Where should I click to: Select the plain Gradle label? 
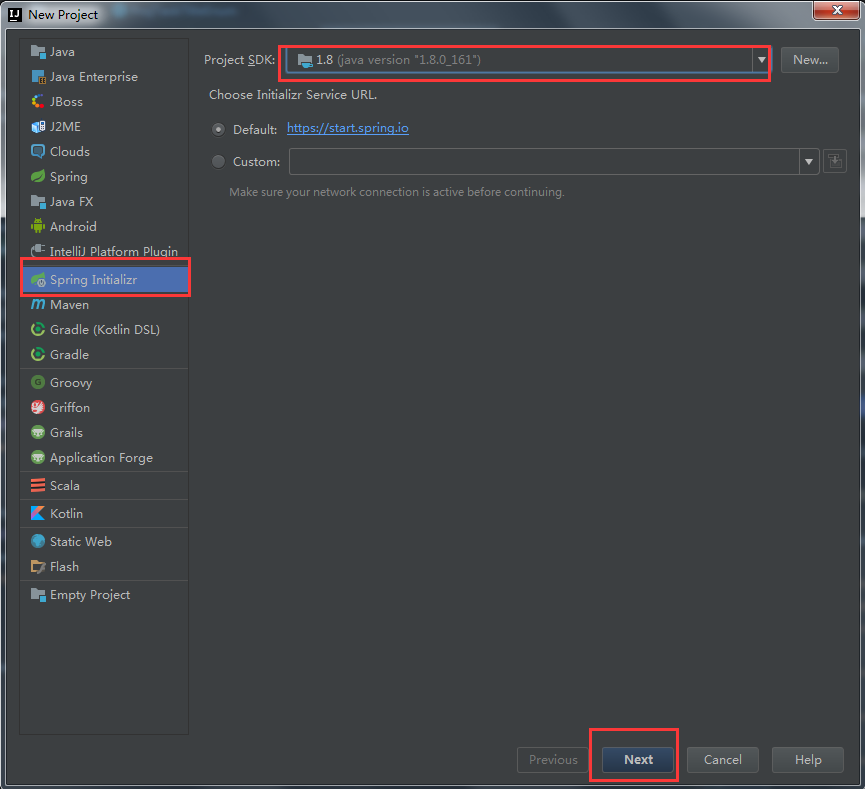click(70, 355)
